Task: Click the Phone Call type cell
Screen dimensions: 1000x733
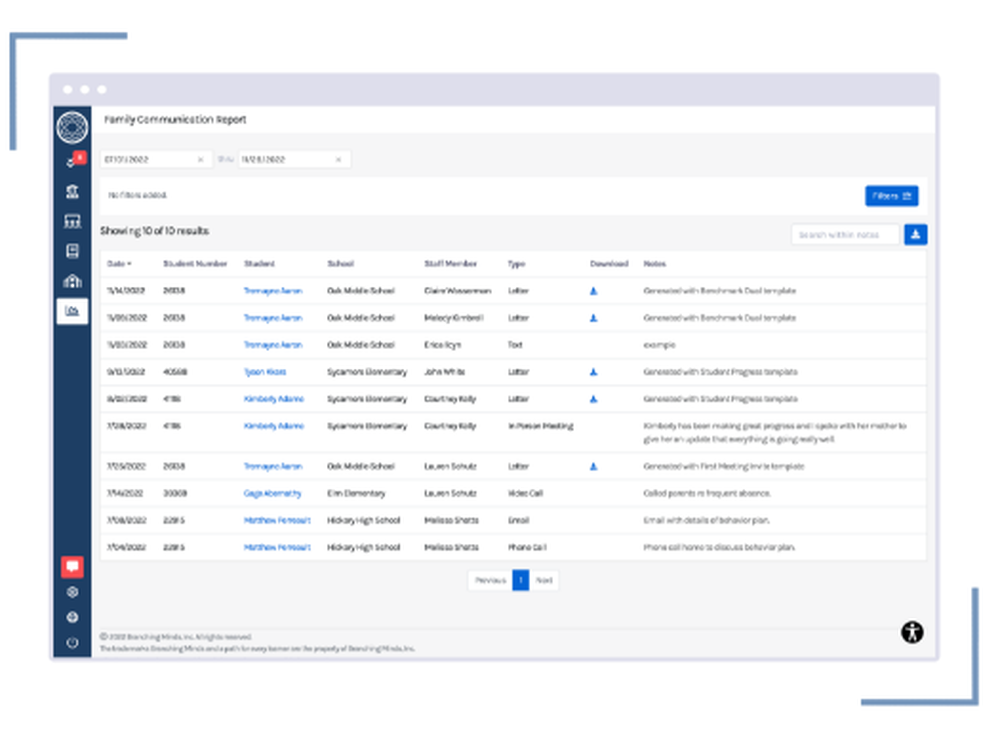Action: coord(527,547)
